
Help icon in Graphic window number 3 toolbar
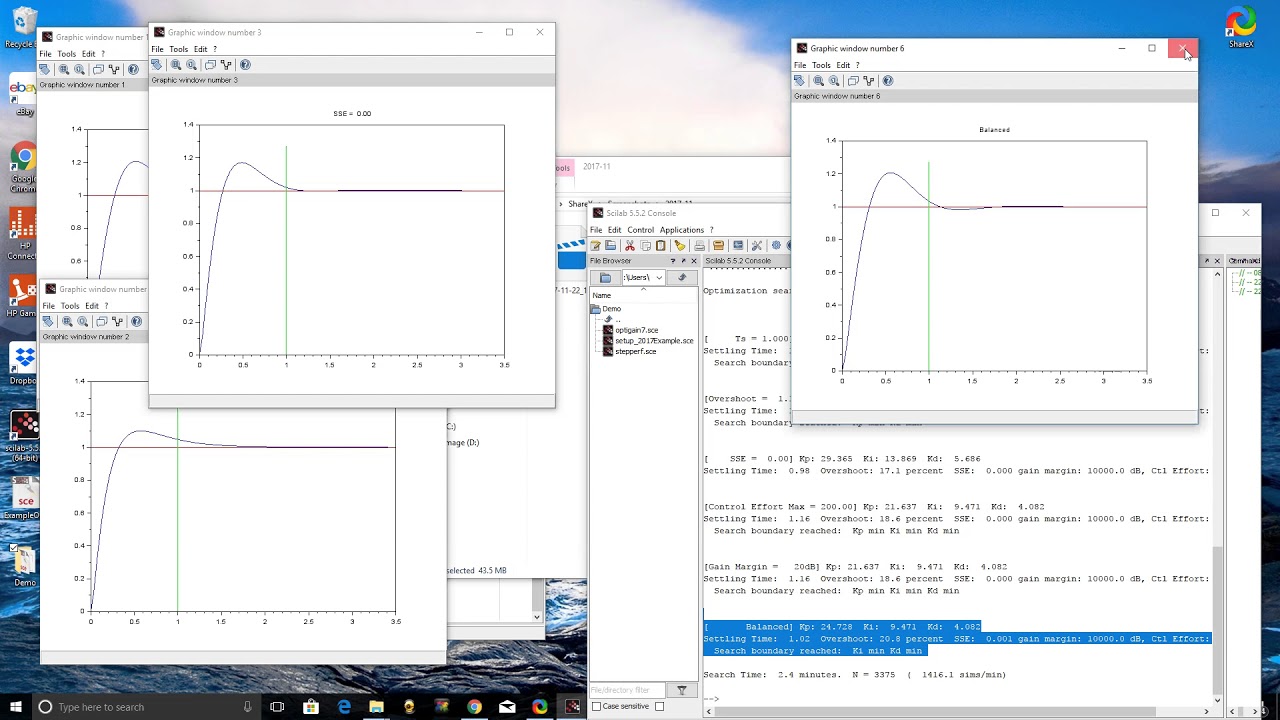pyautogui.click(x=245, y=65)
